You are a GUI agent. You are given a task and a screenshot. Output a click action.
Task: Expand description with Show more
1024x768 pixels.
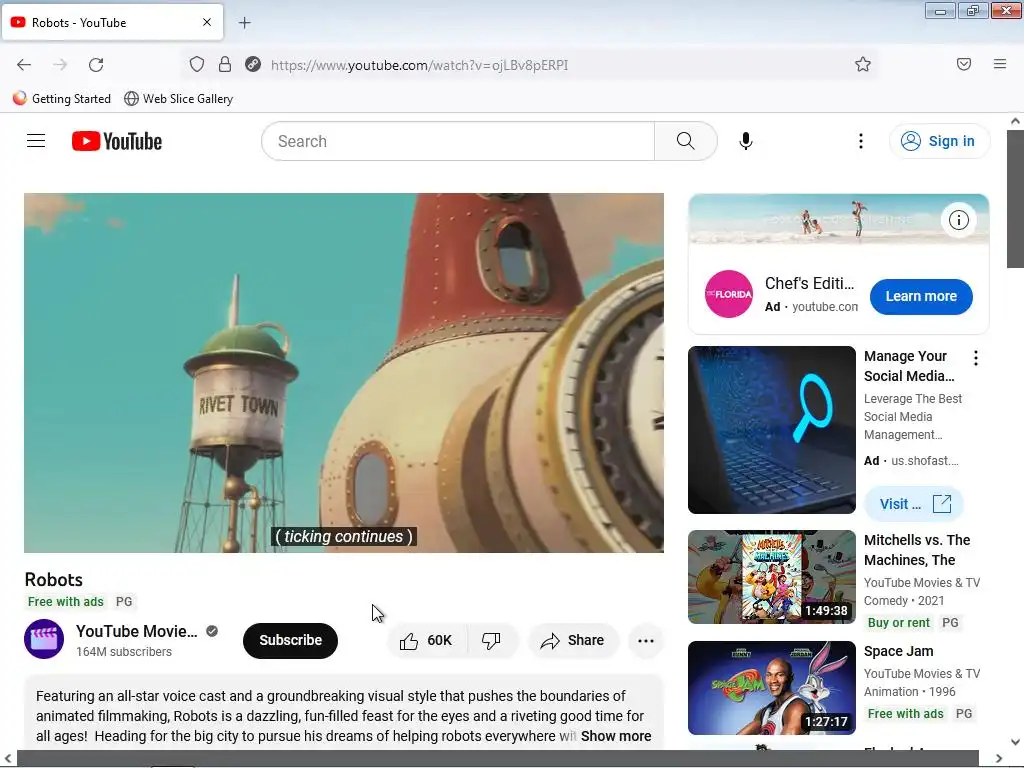(x=616, y=736)
